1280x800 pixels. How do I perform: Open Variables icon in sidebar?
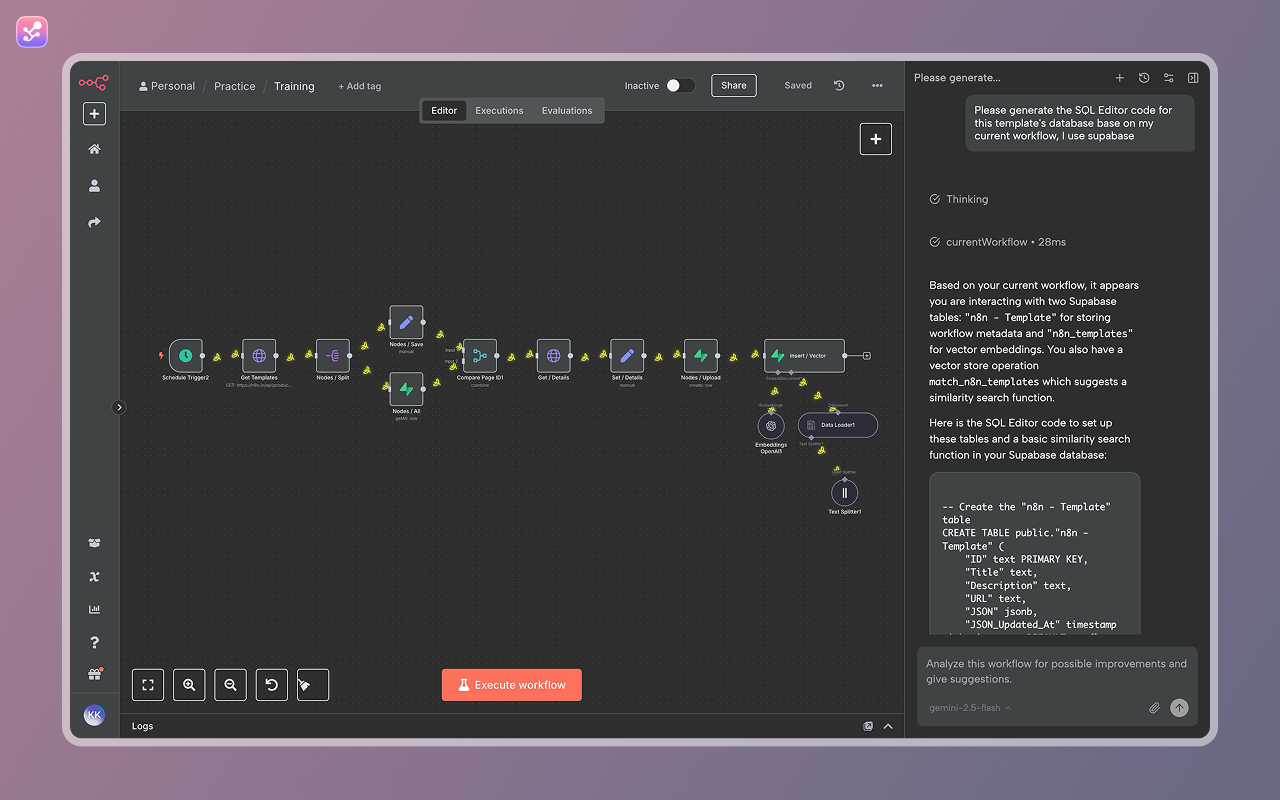pyautogui.click(x=94, y=576)
